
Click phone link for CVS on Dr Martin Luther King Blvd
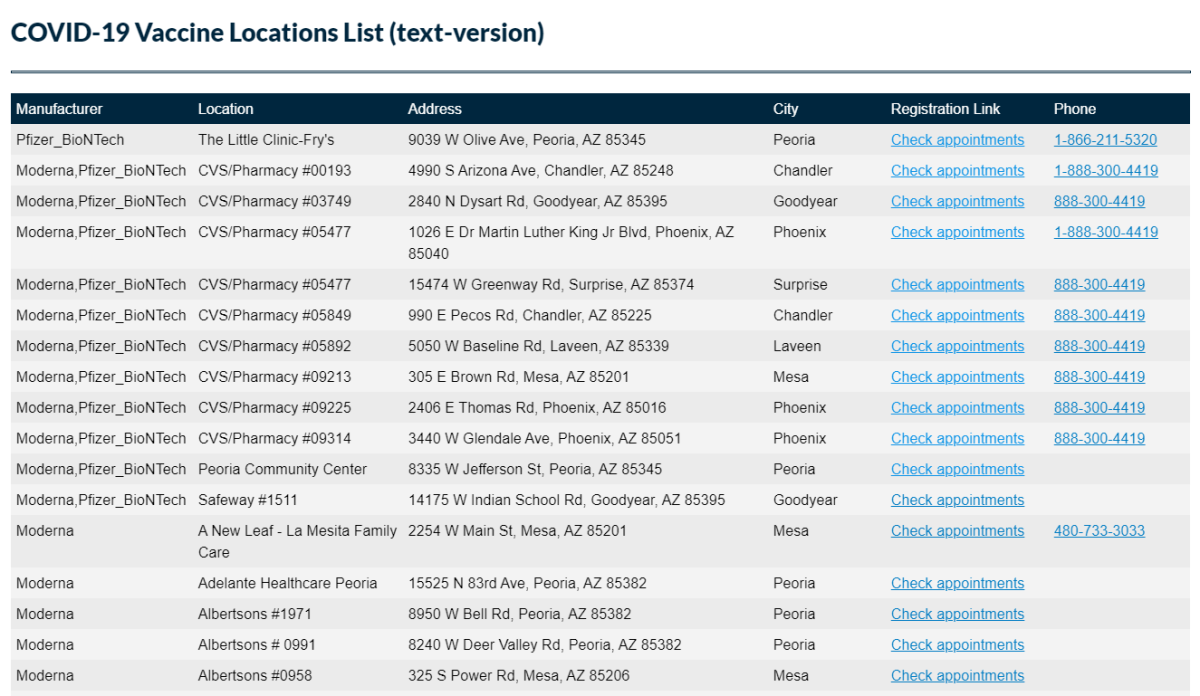click(x=1105, y=232)
